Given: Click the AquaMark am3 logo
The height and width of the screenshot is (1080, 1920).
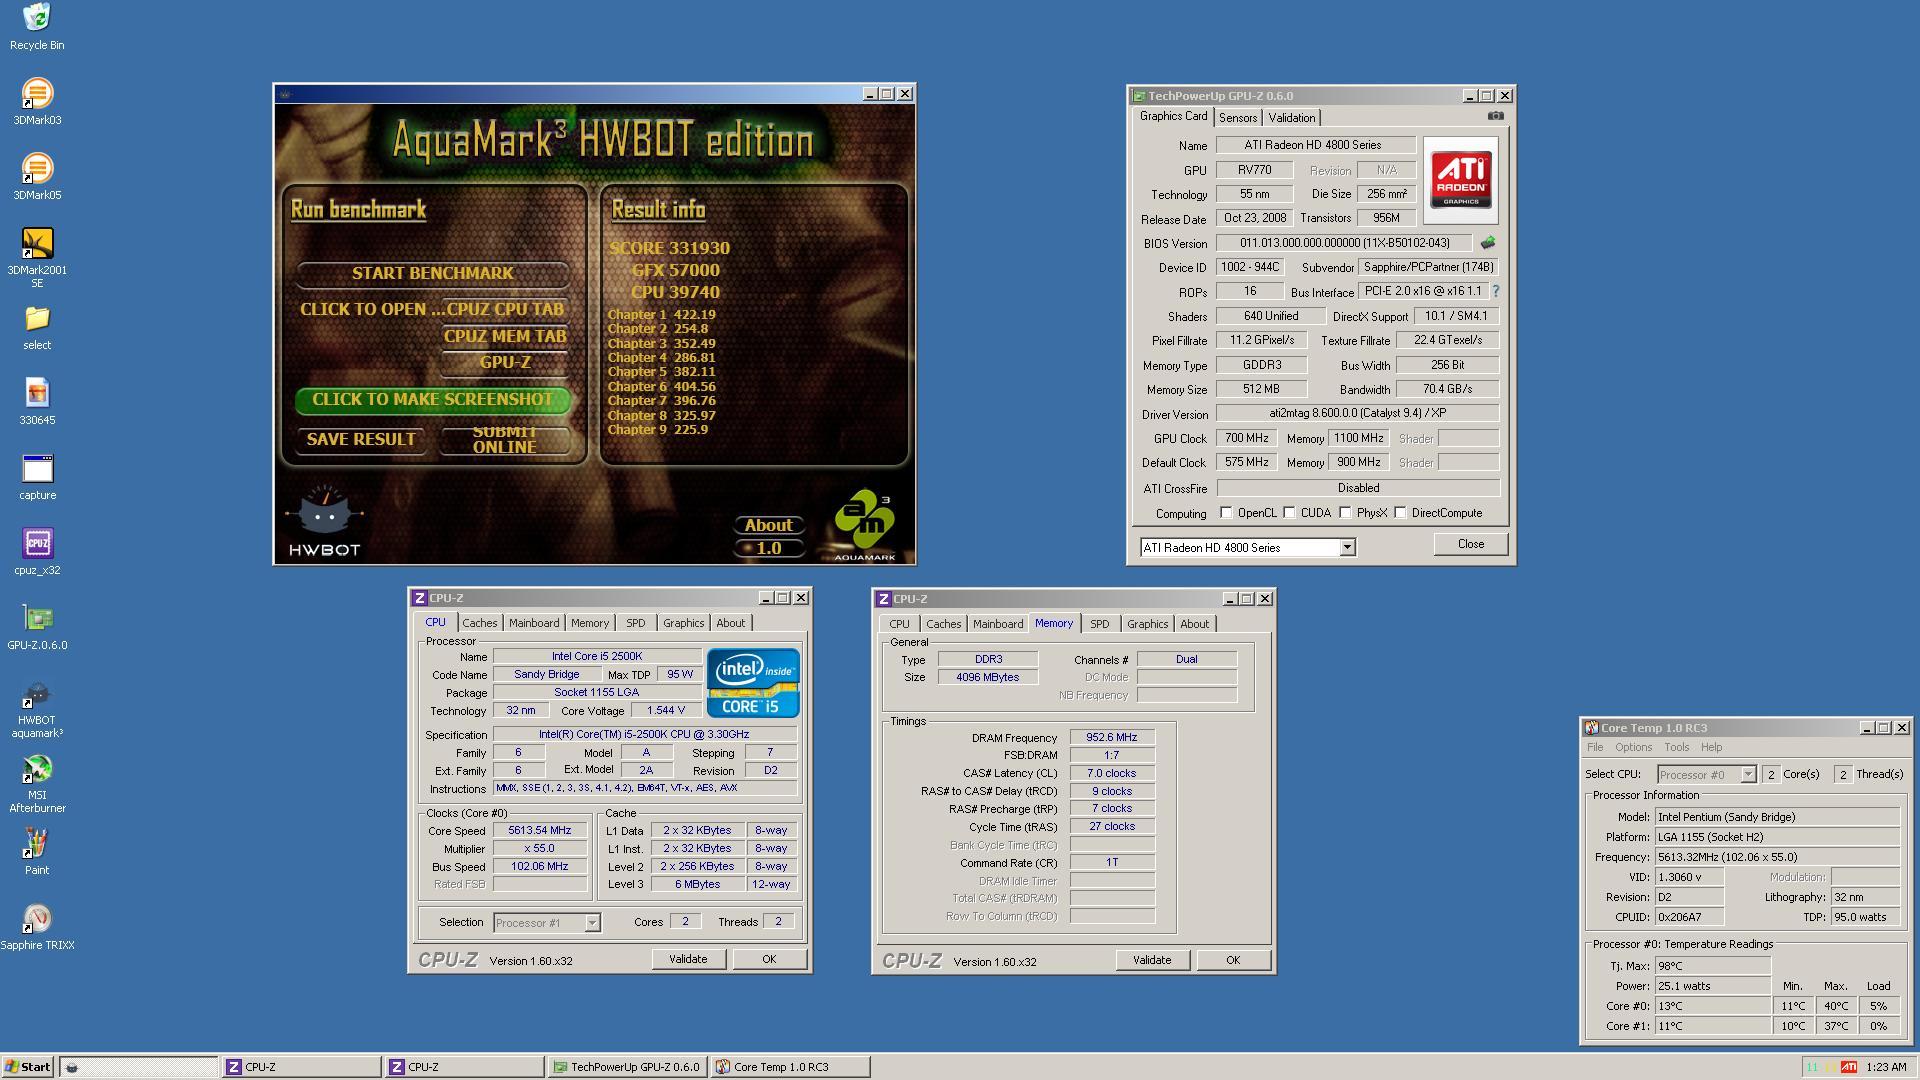Looking at the screenshot, I should [865, 524].
